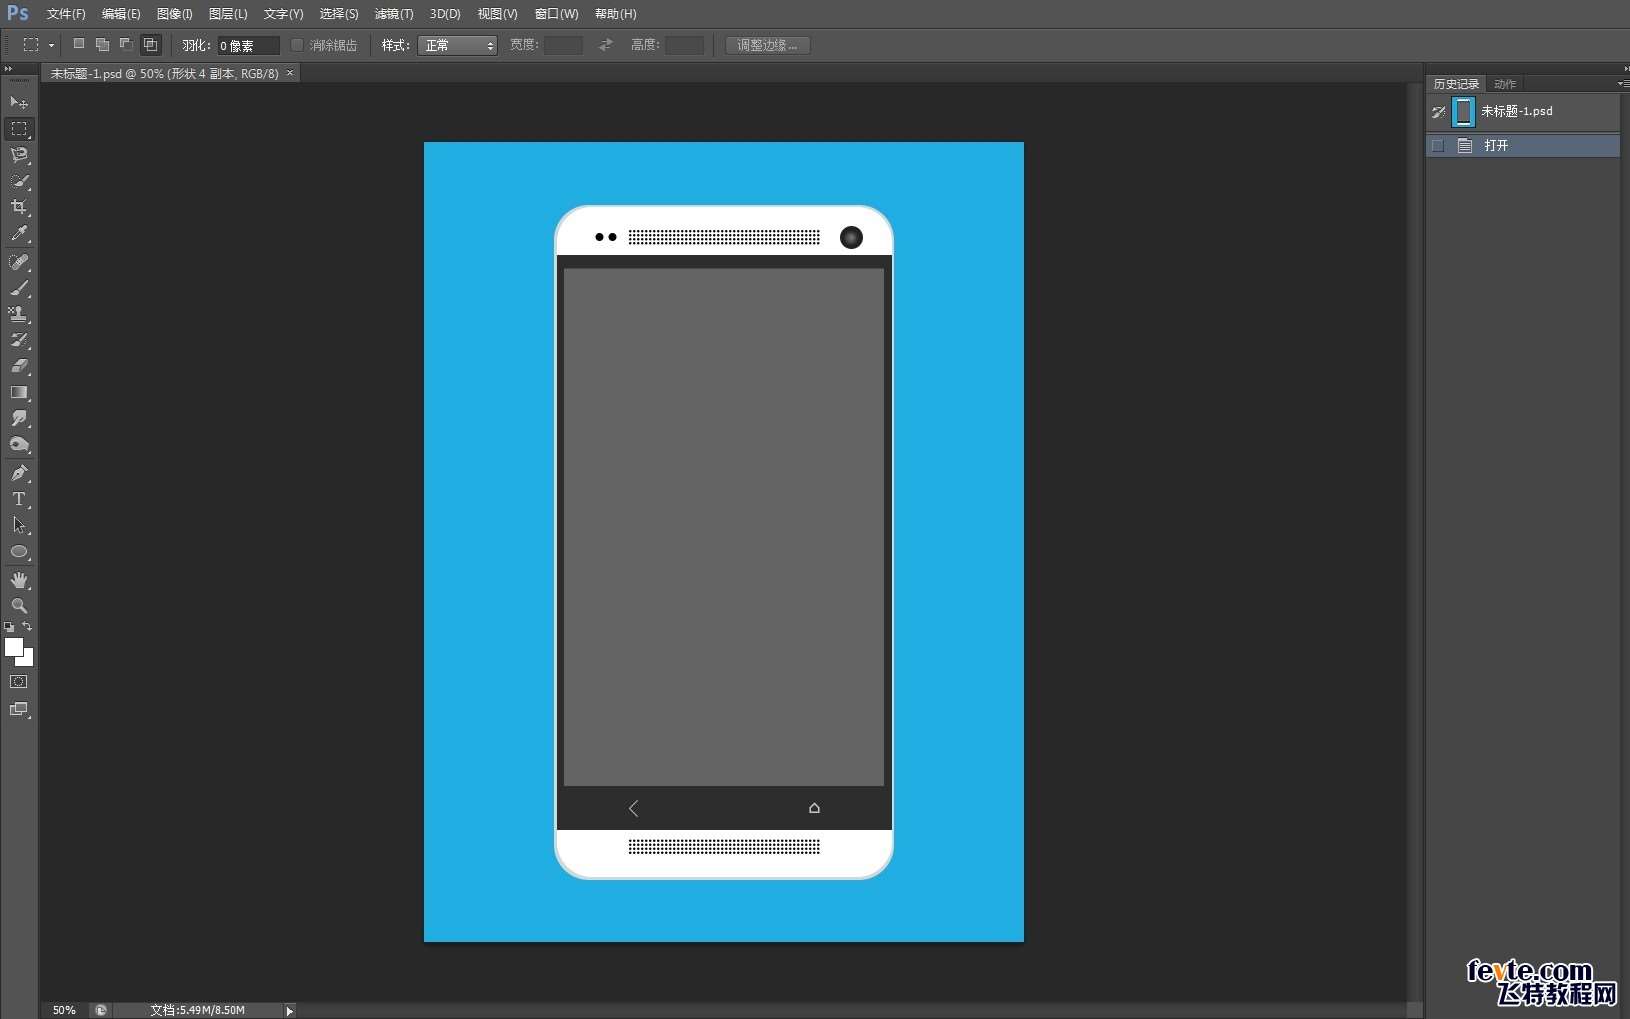The height and width of the screenshot is (1019, 1630).
Task: Open the 3D(D) menu
Action: 445,14
